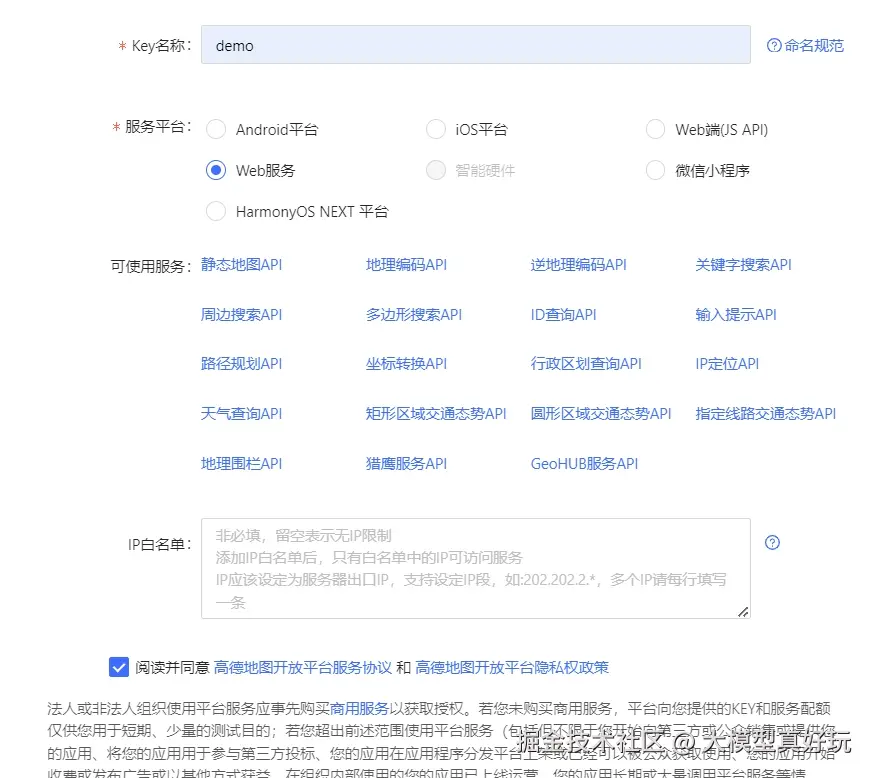Screen dimensions: 874x778
Task: Click the help icon beside IP白名单
Action: click(x=772, y=542)
